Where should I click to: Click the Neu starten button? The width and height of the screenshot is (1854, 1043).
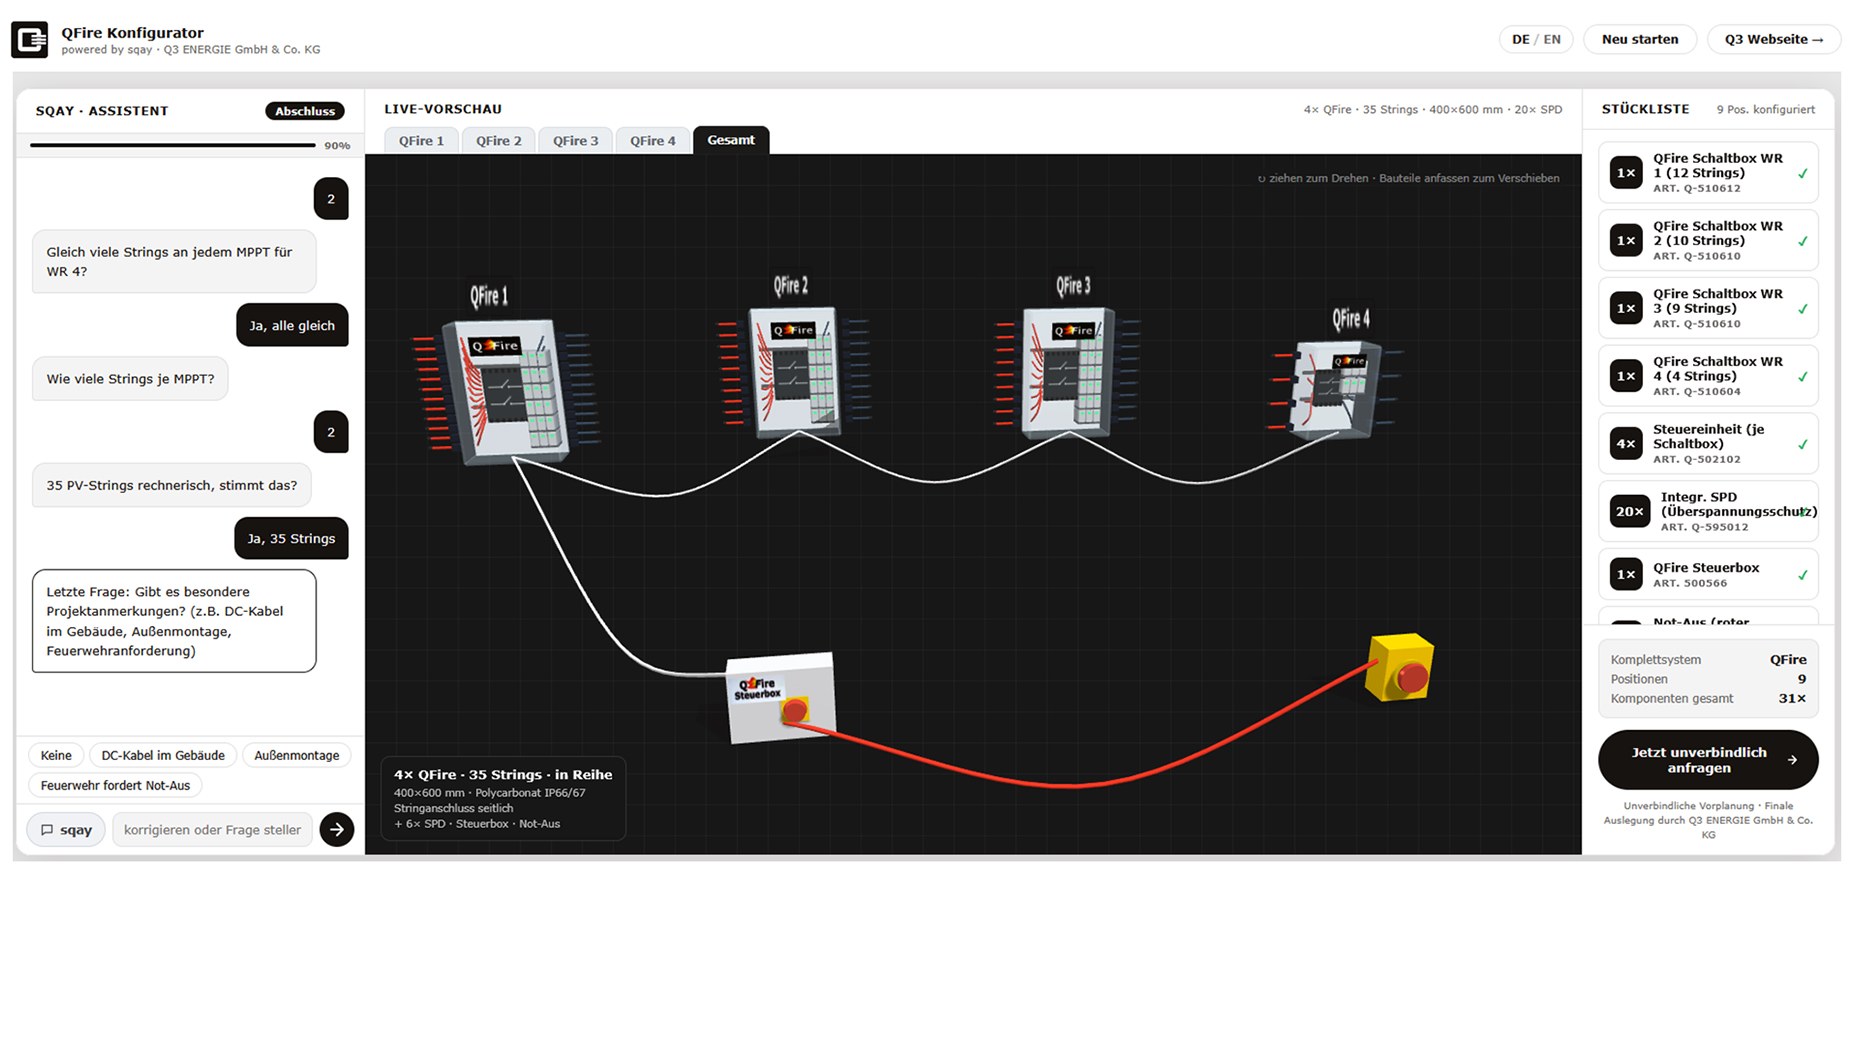point(1640,40)
